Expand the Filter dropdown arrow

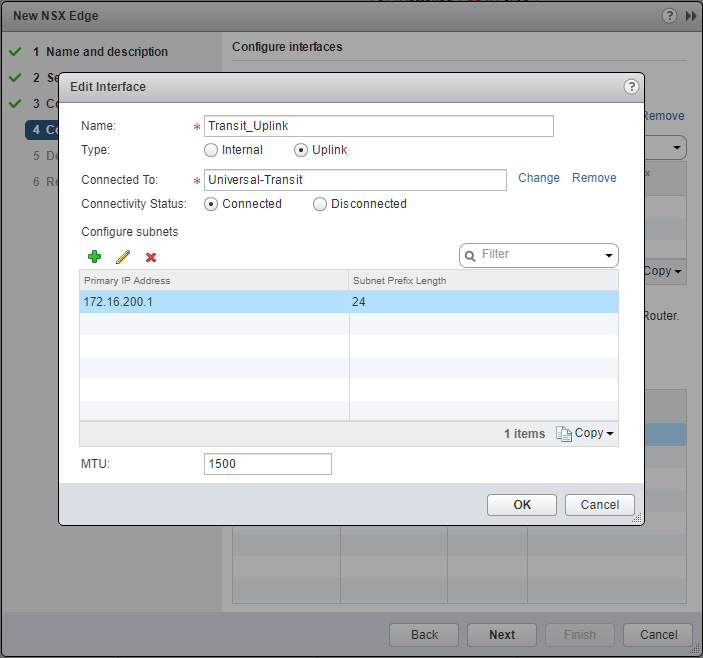[609, 256]
